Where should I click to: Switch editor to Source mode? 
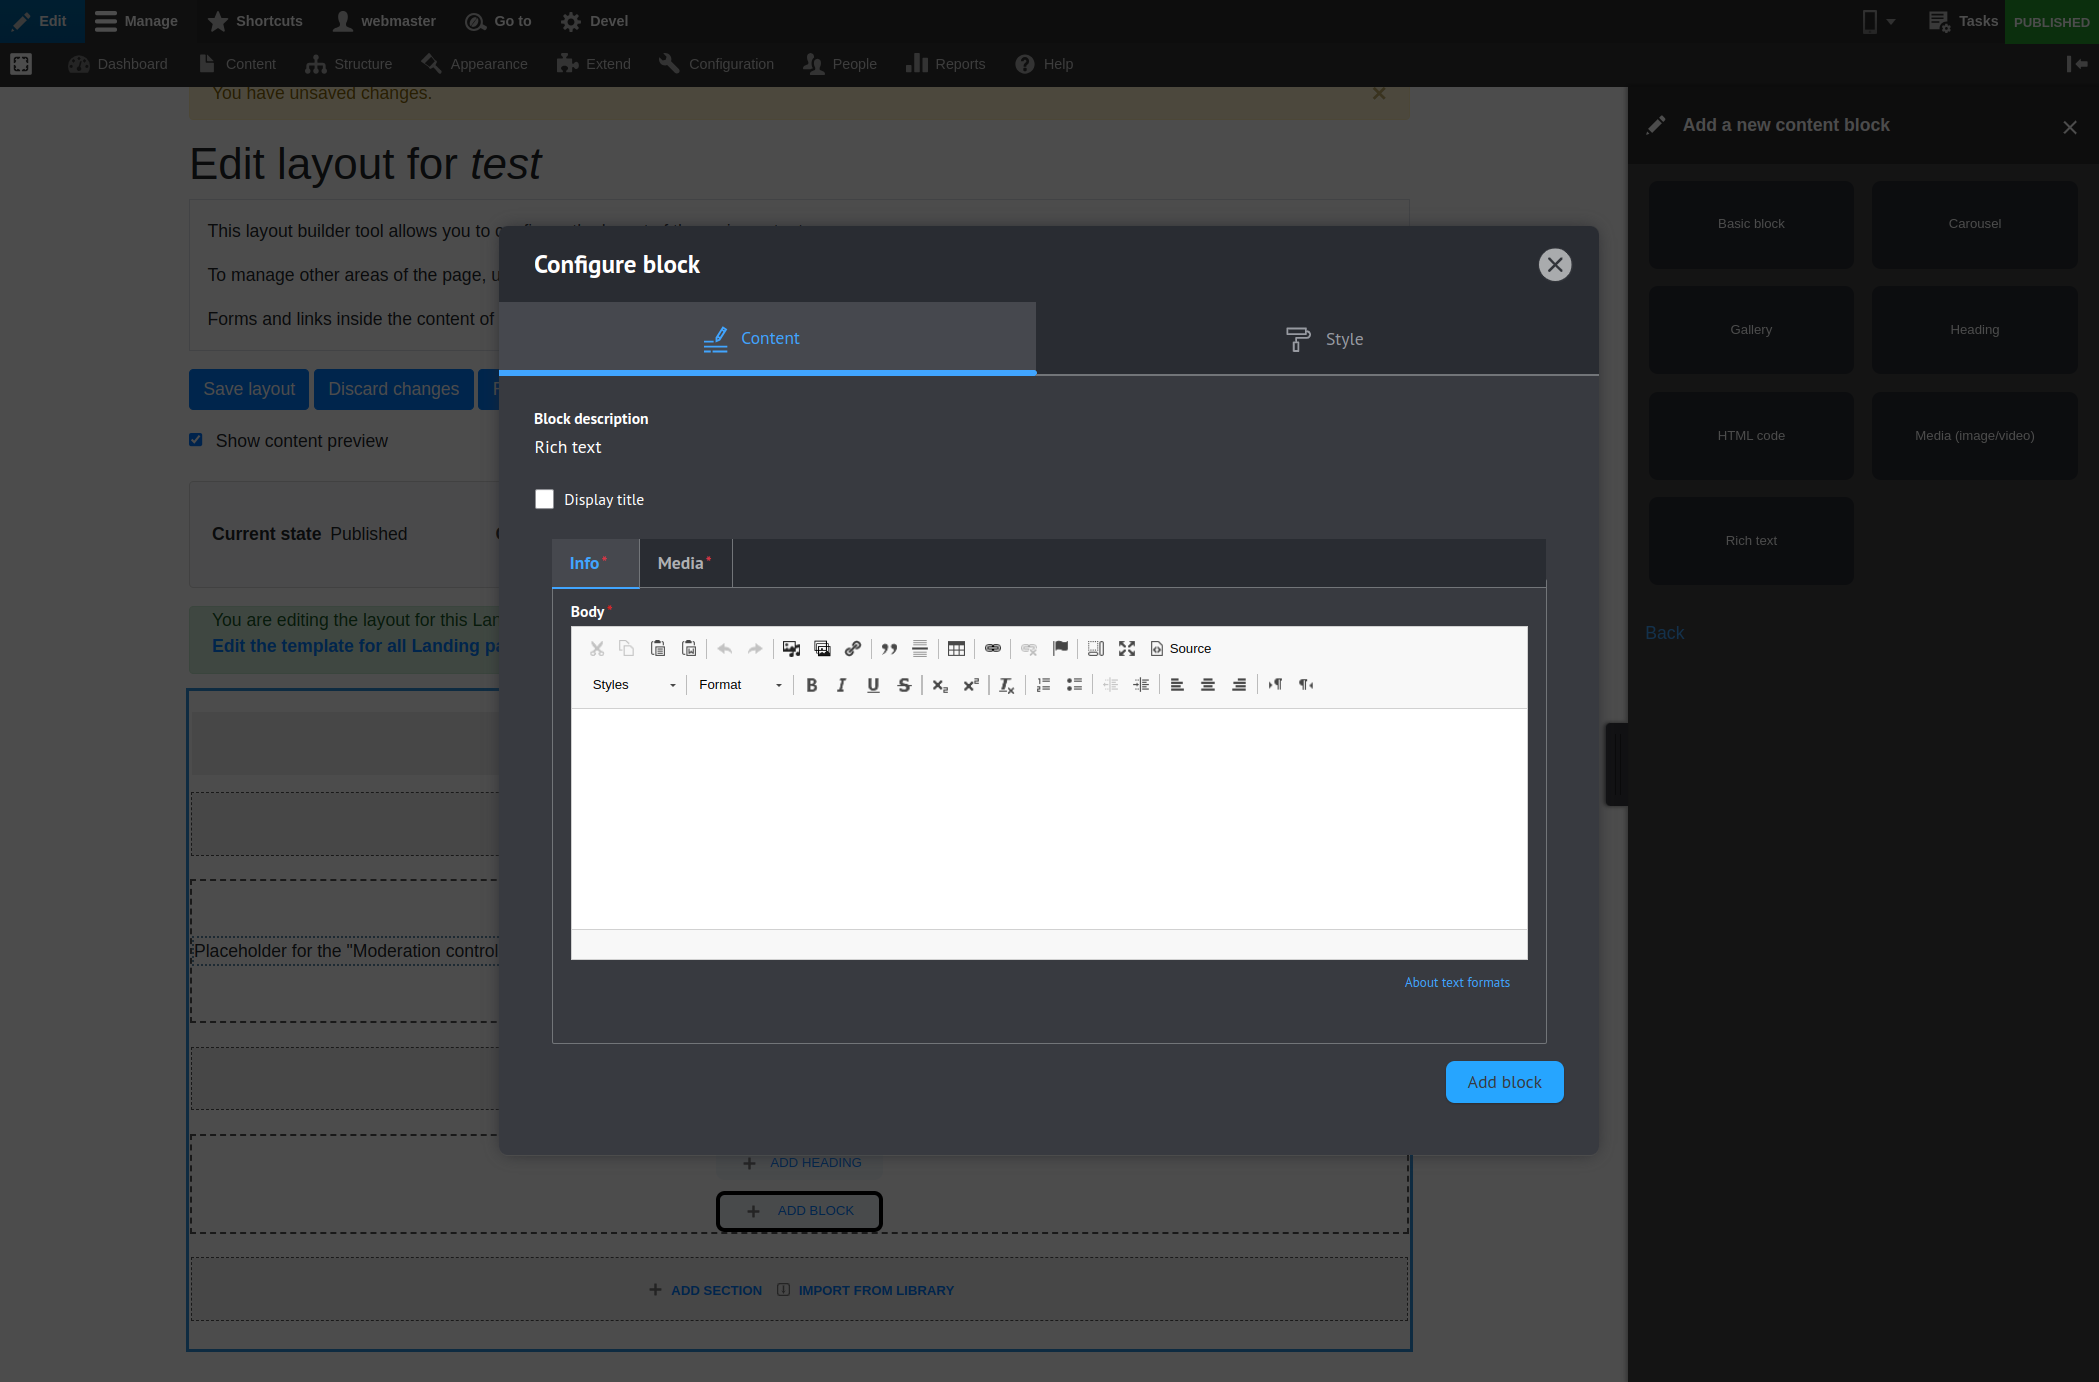coord(1181,649)
